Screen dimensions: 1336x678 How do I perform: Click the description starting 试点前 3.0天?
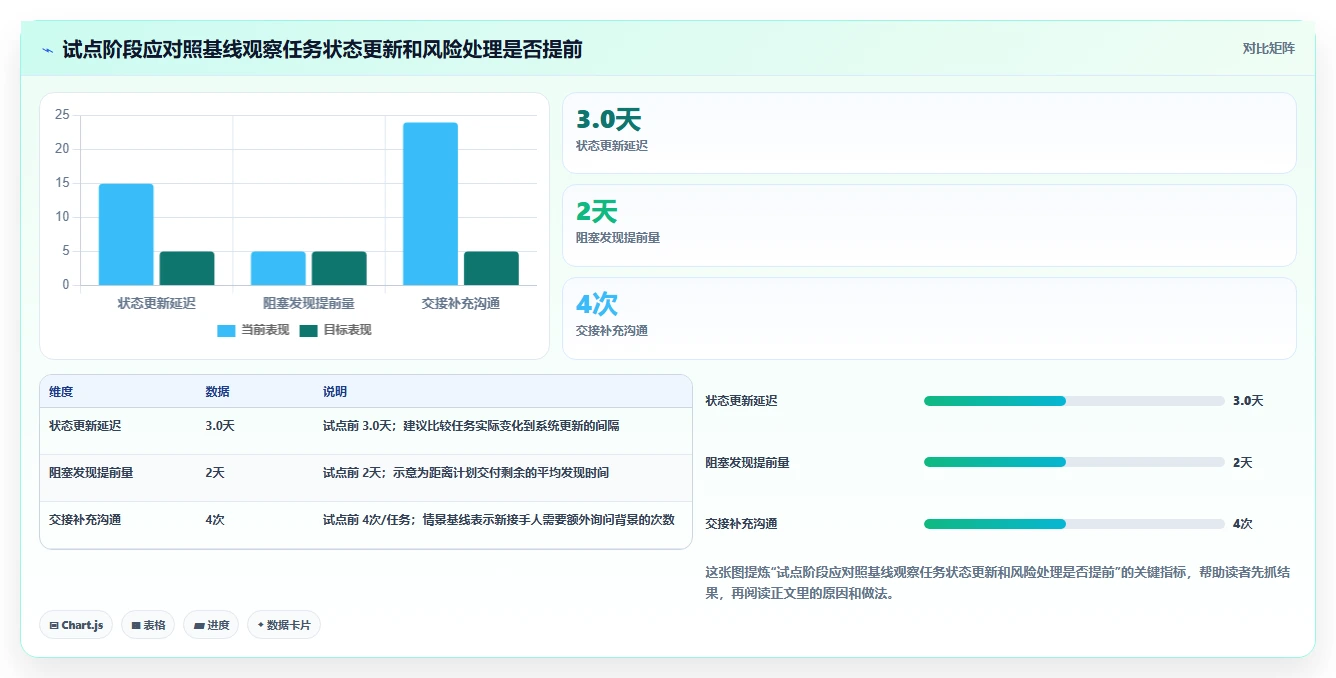point(471,426)
